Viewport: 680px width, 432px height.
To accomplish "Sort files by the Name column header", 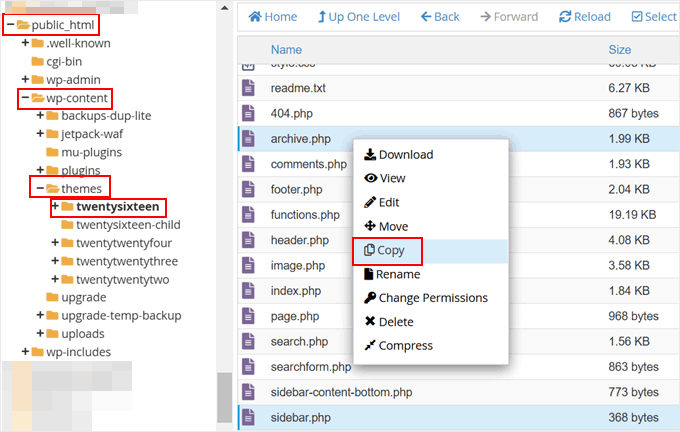I will [x=286, y=49].
